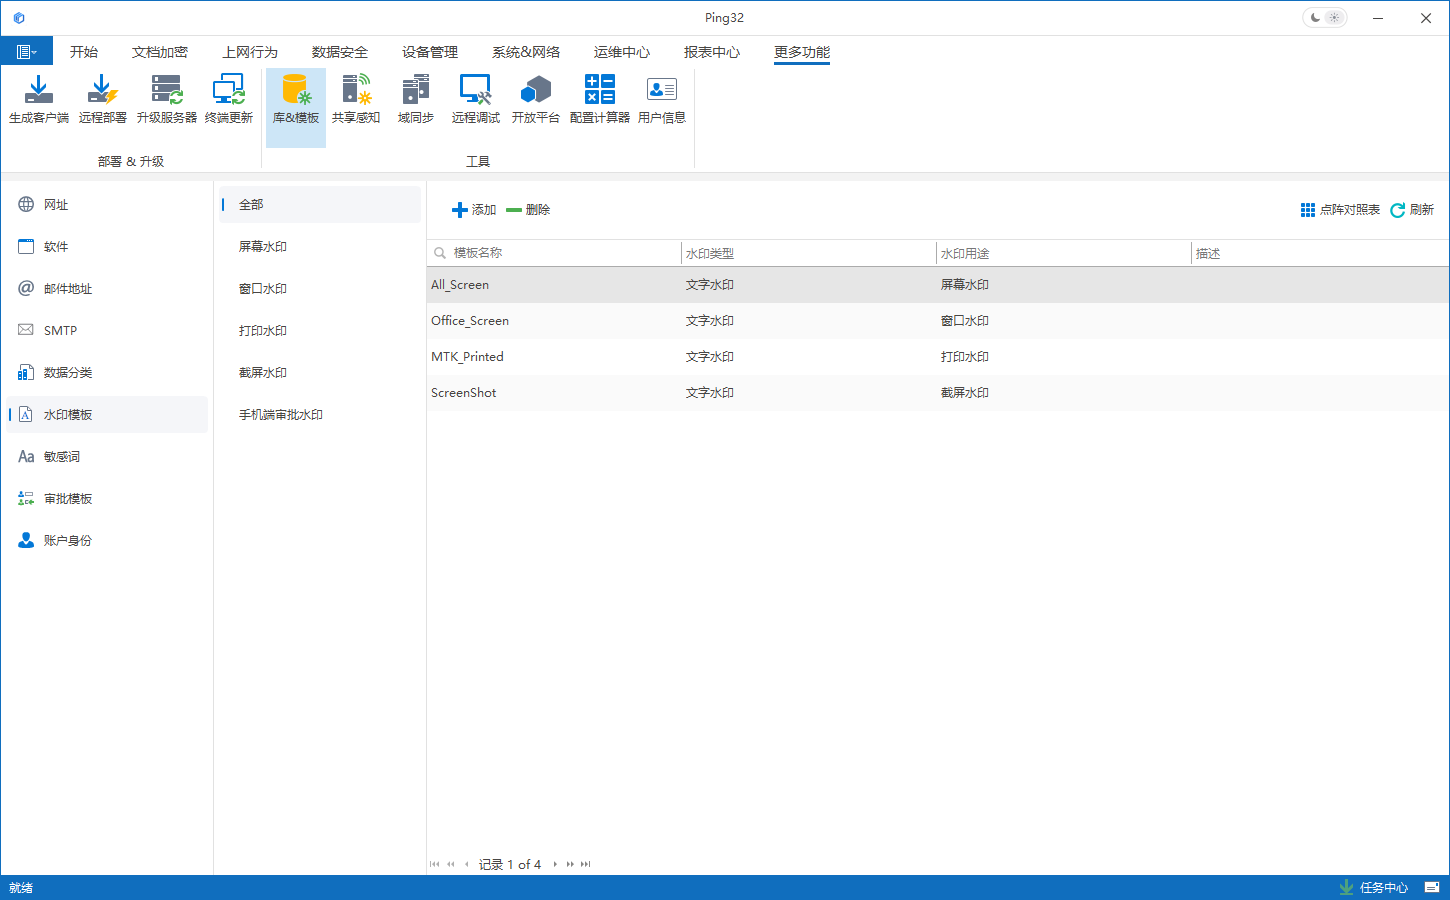This screenshot has width=1450, height=900.
Task: Toggle the dark/light theme switch
Action: tap(1325, 18)
